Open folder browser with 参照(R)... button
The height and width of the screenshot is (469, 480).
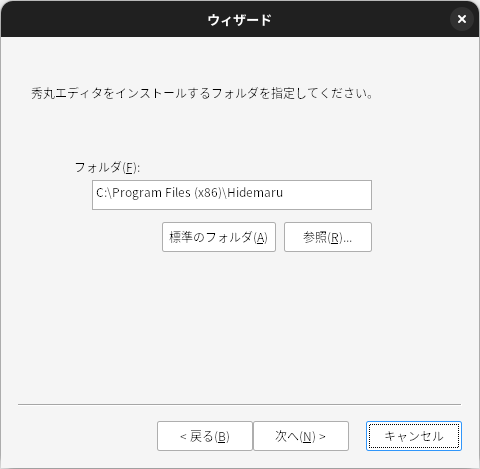pos(328,237)
